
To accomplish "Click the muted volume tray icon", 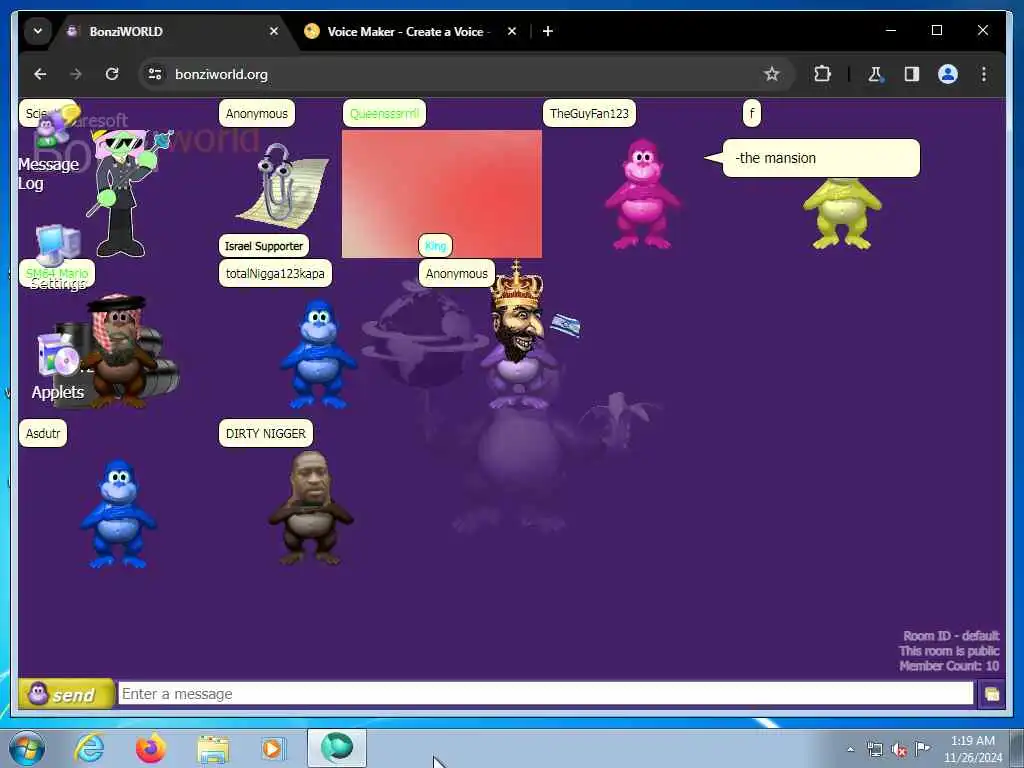I will pos(899,750).
